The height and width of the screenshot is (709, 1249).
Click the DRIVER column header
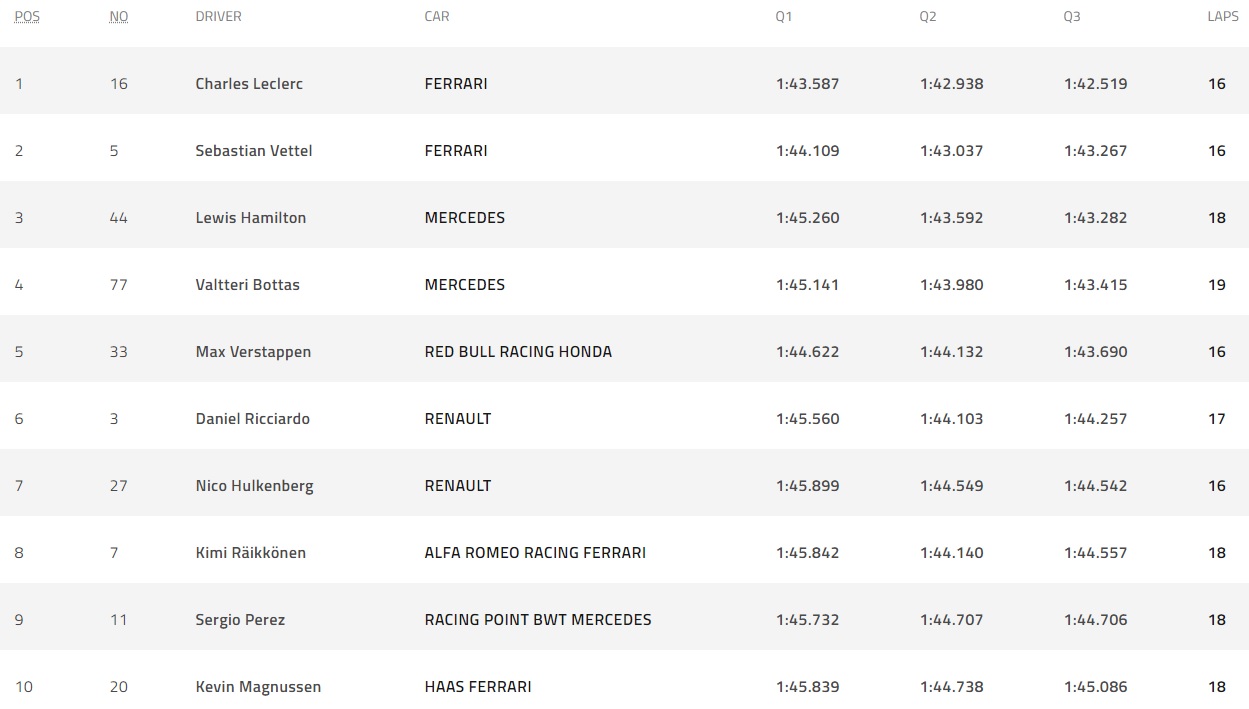218,17
